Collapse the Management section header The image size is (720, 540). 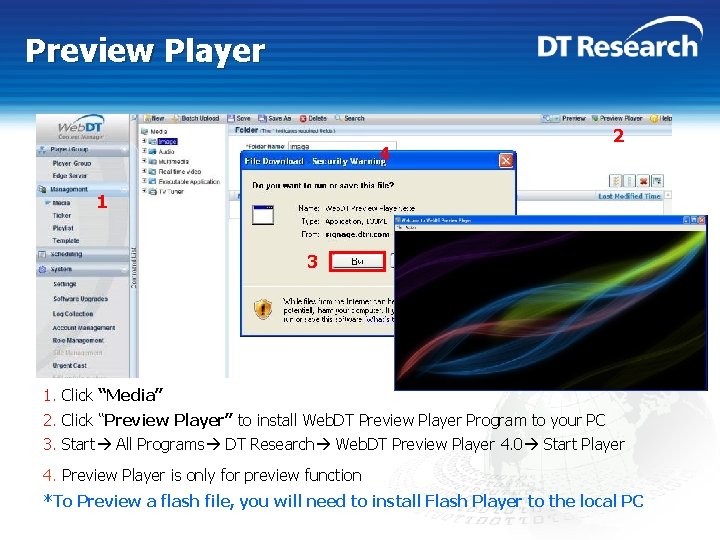pyautogui.click(x=83, y=189)
